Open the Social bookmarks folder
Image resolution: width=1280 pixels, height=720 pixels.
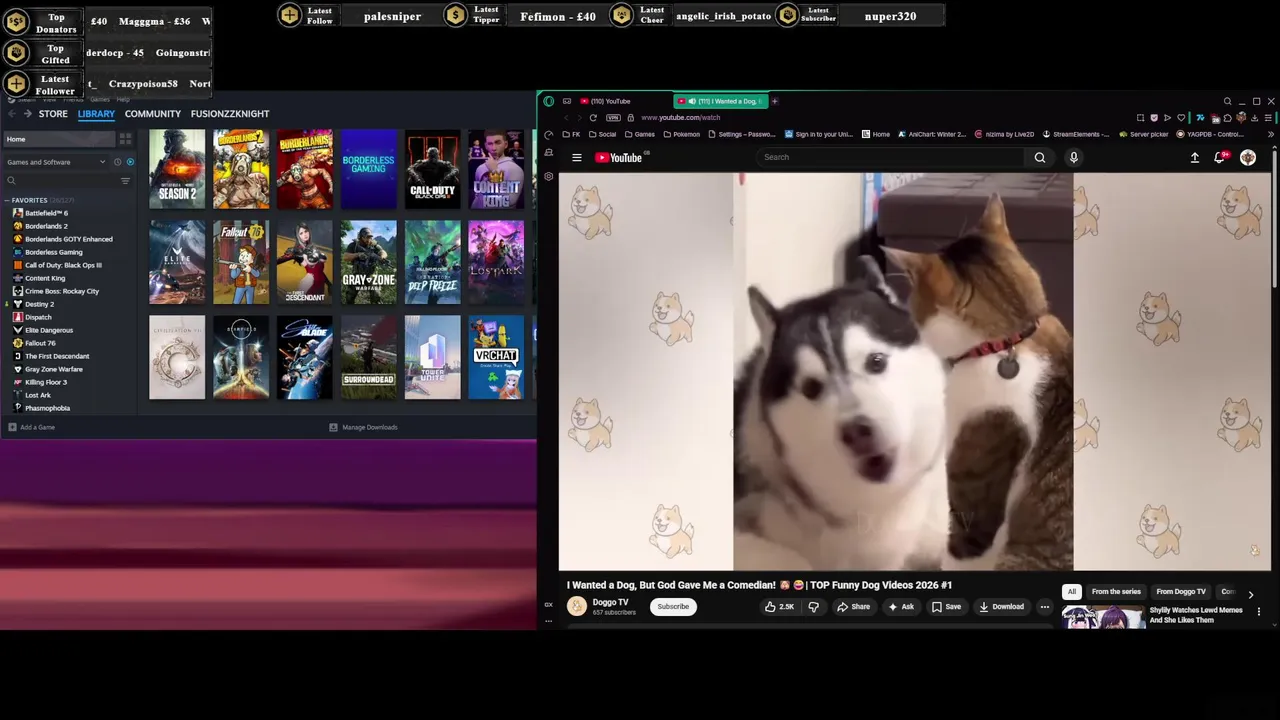pyautogui.click(x=602, y=134)
